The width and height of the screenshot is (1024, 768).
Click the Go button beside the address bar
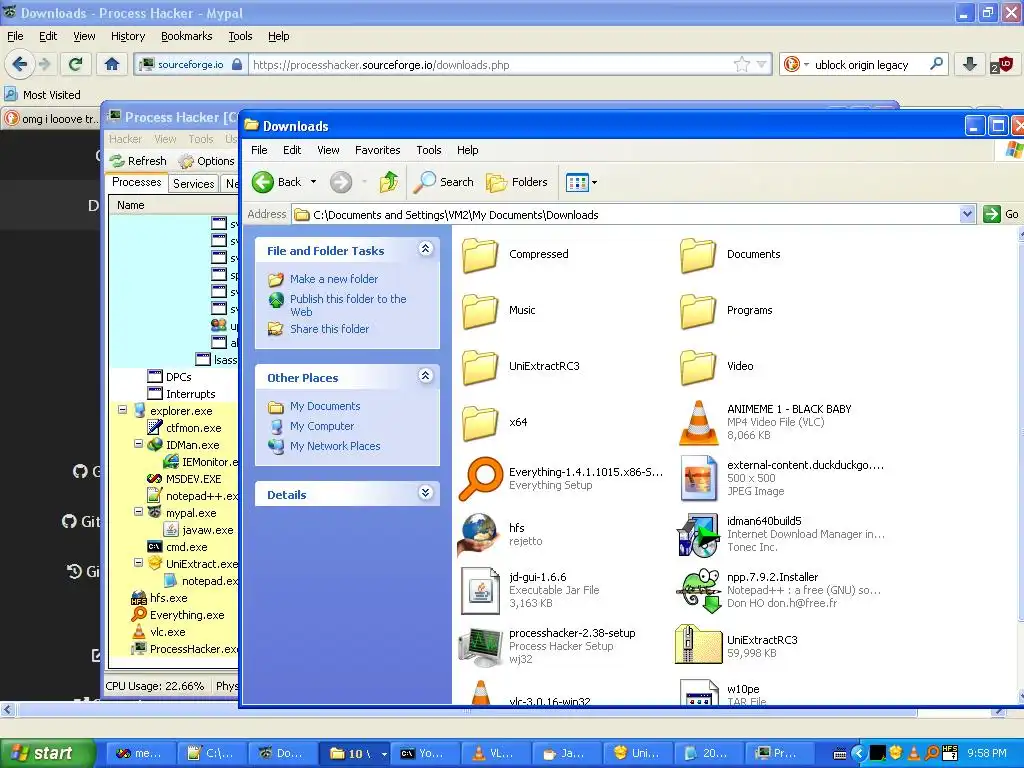(1001, 214)
